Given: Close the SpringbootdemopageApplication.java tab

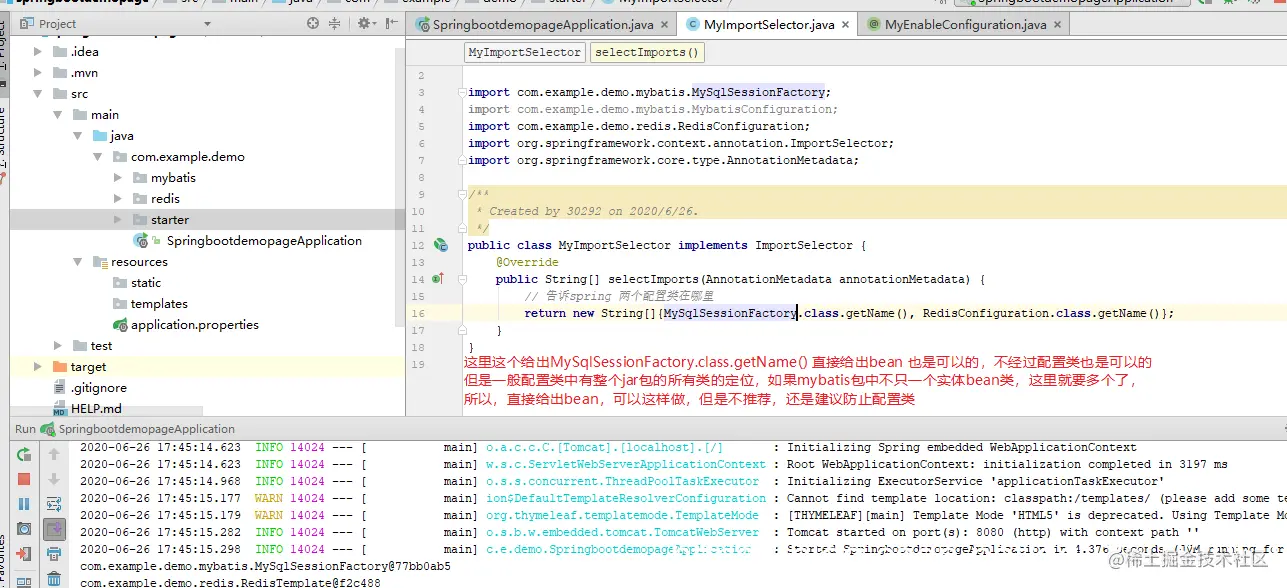Looking at the screenshot, I should tap(666, 24).
